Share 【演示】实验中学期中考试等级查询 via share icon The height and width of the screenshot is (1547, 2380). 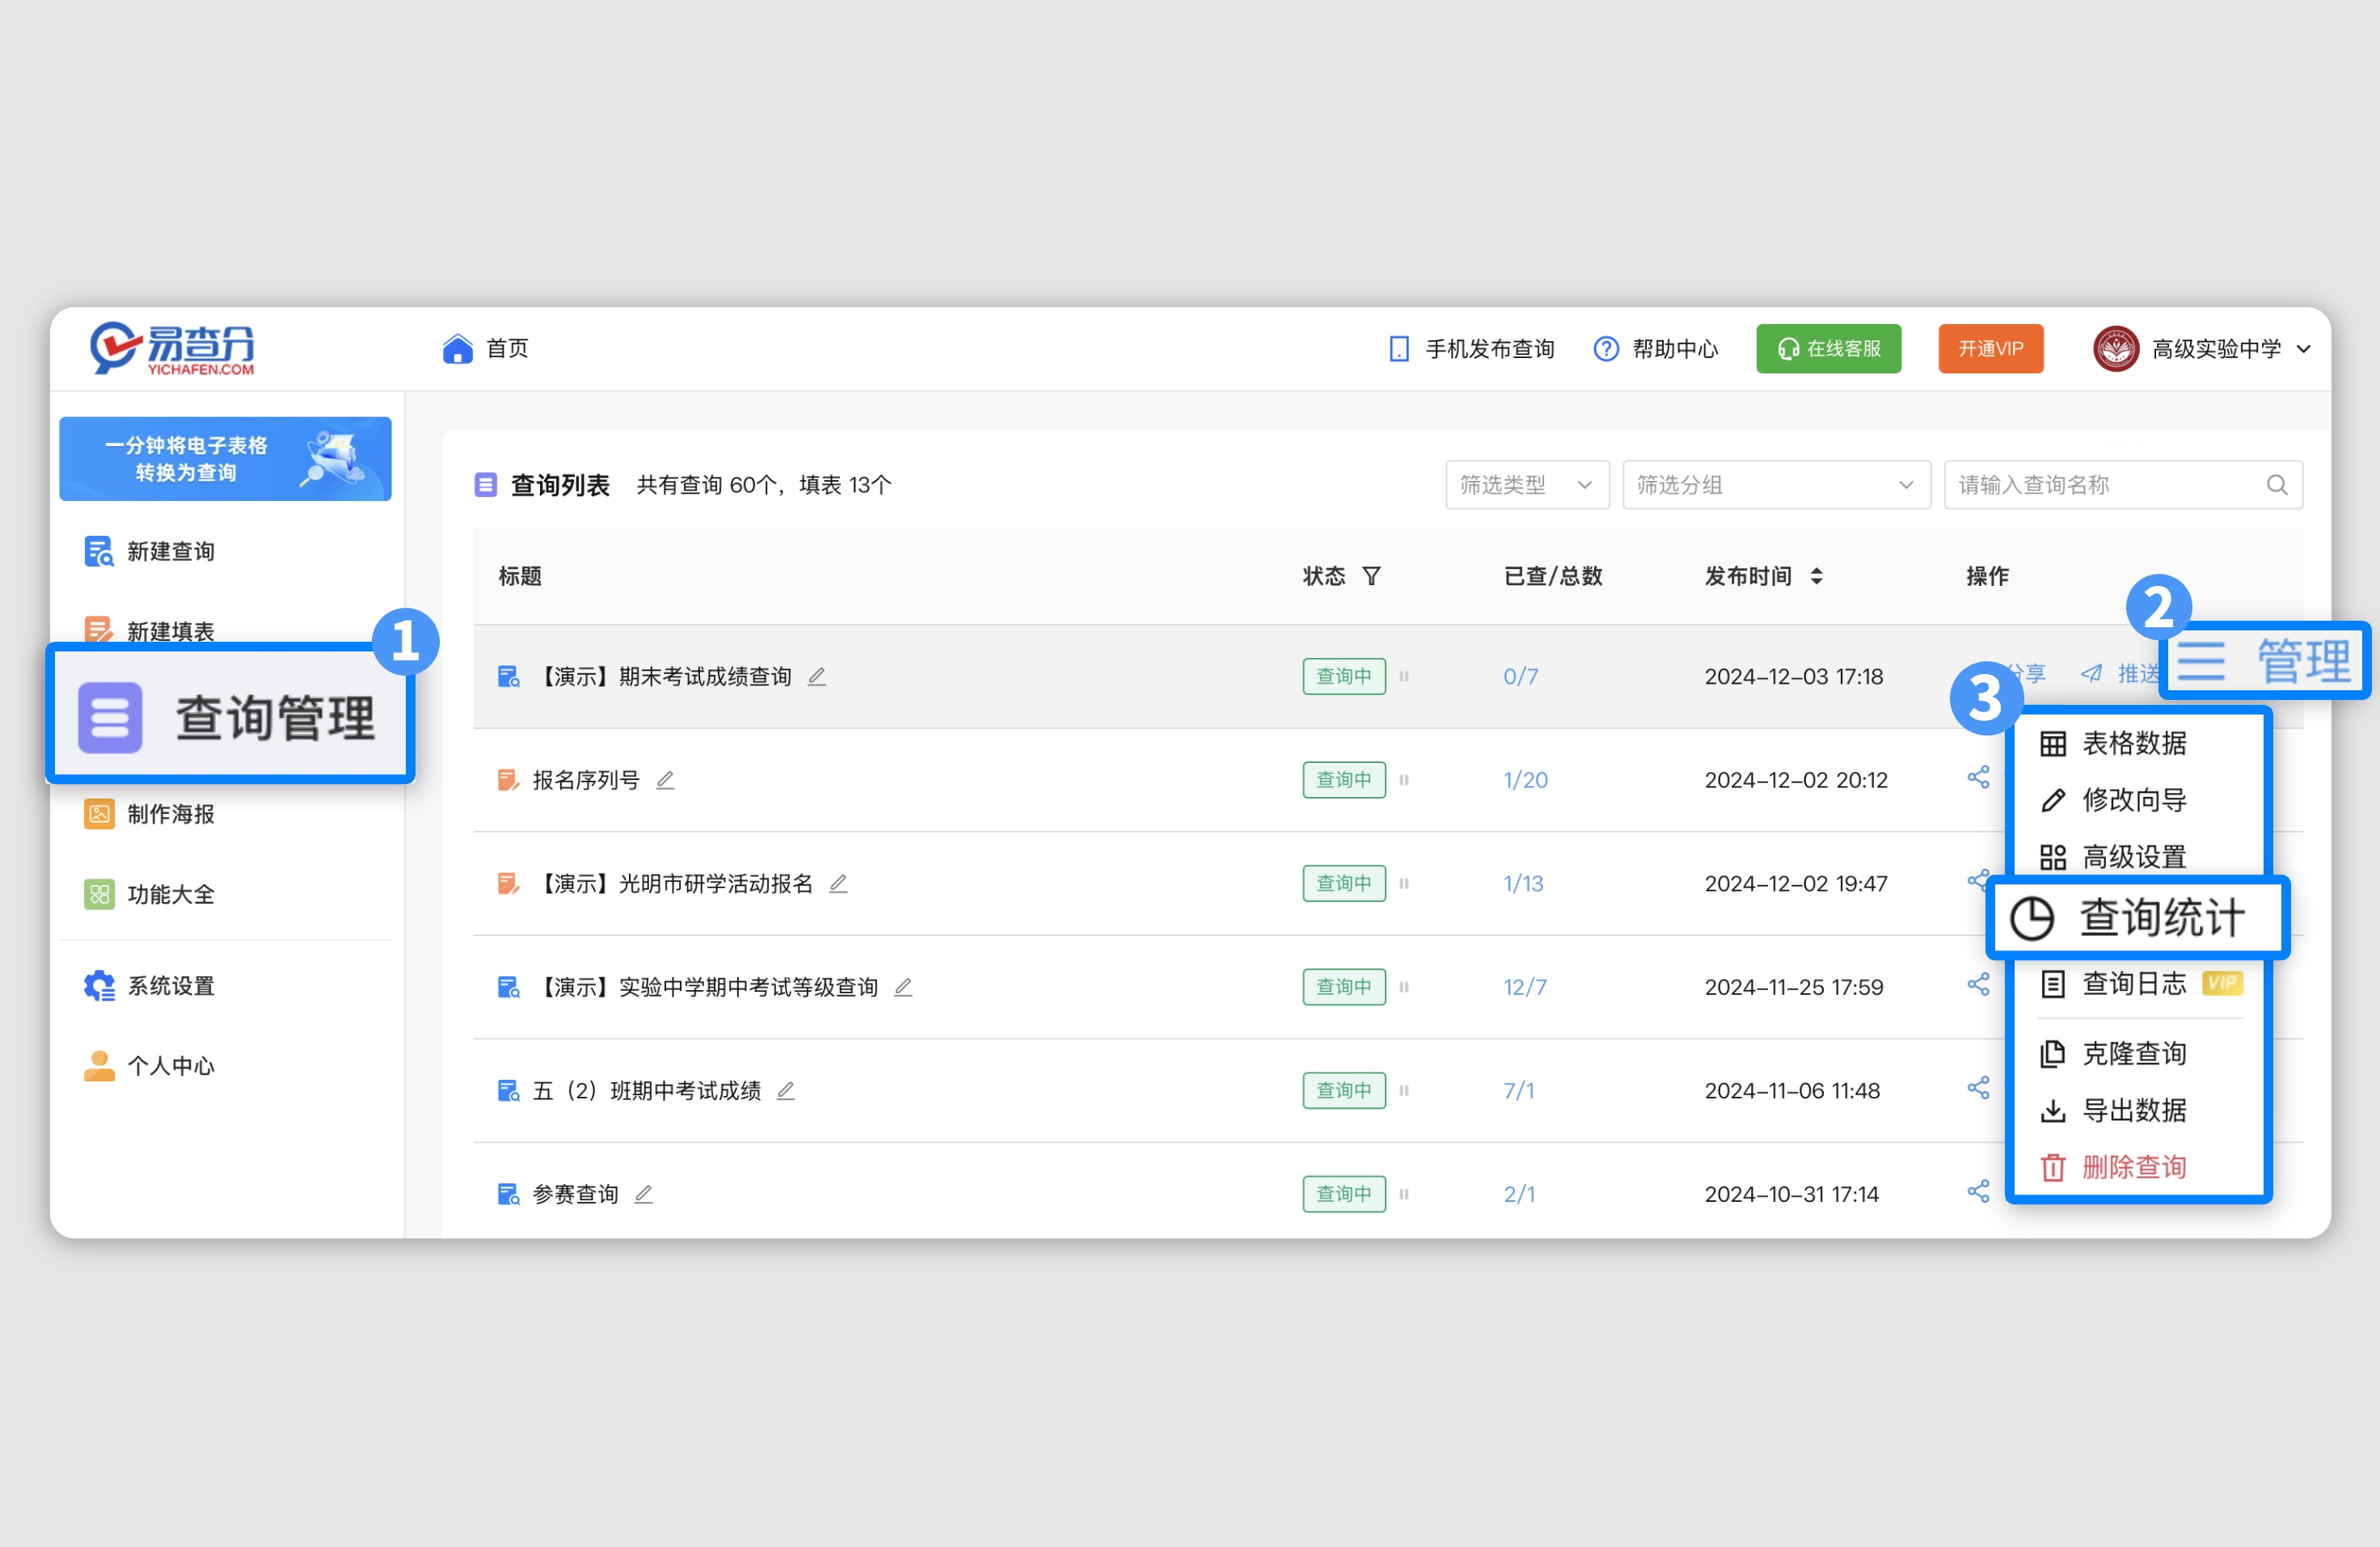1978,984
